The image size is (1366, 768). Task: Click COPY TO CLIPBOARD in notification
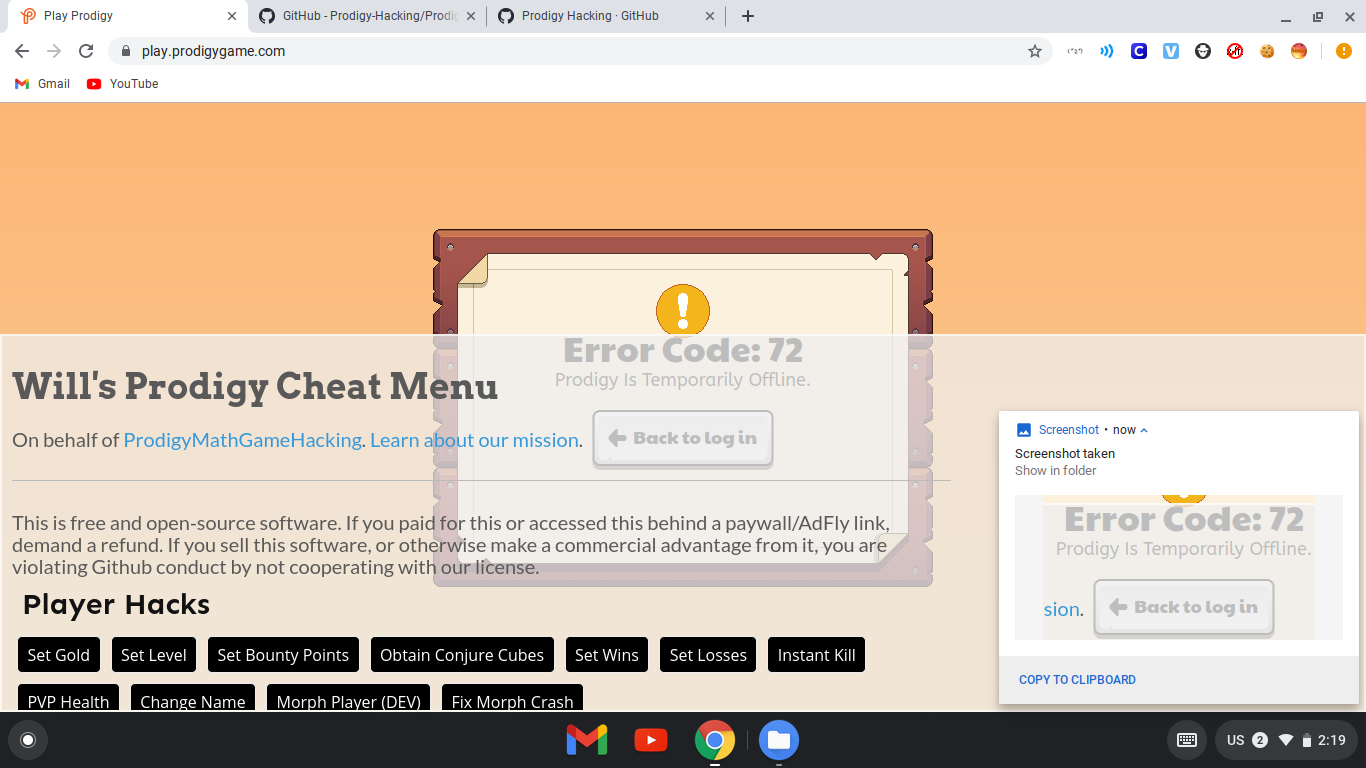(x=1077, y=680)
